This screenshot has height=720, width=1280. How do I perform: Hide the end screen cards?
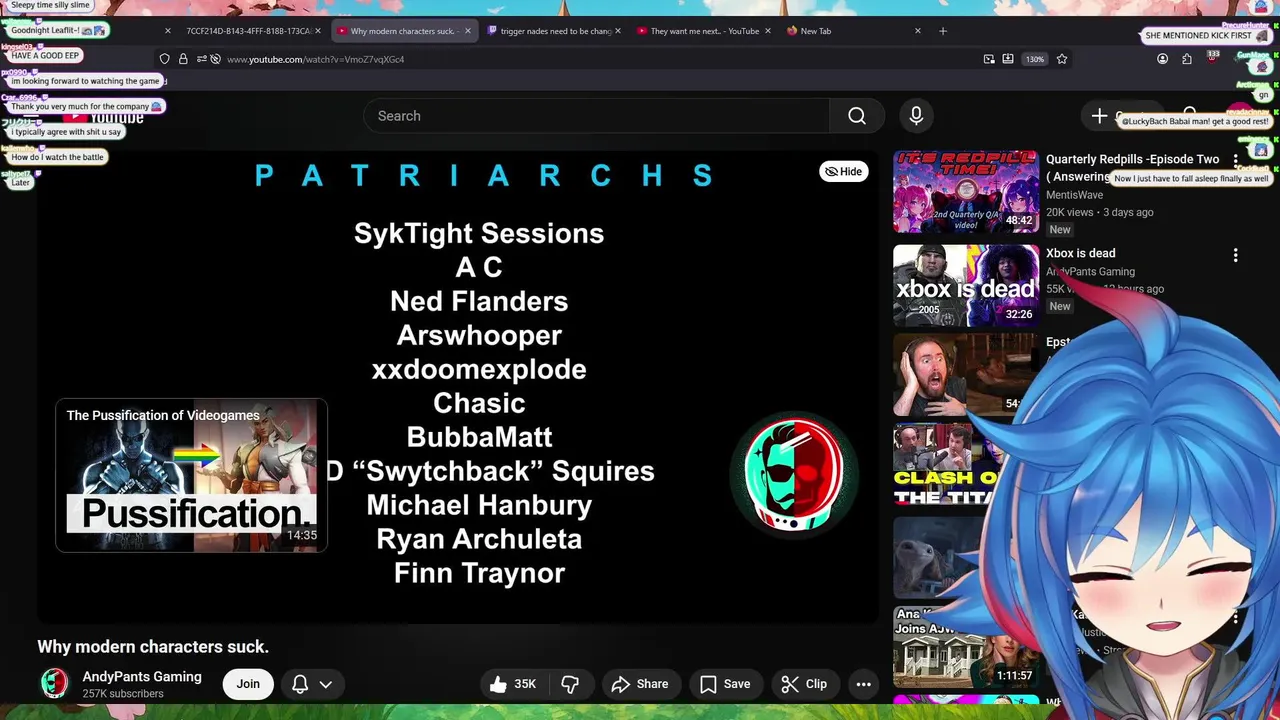[x=843, y=171]
